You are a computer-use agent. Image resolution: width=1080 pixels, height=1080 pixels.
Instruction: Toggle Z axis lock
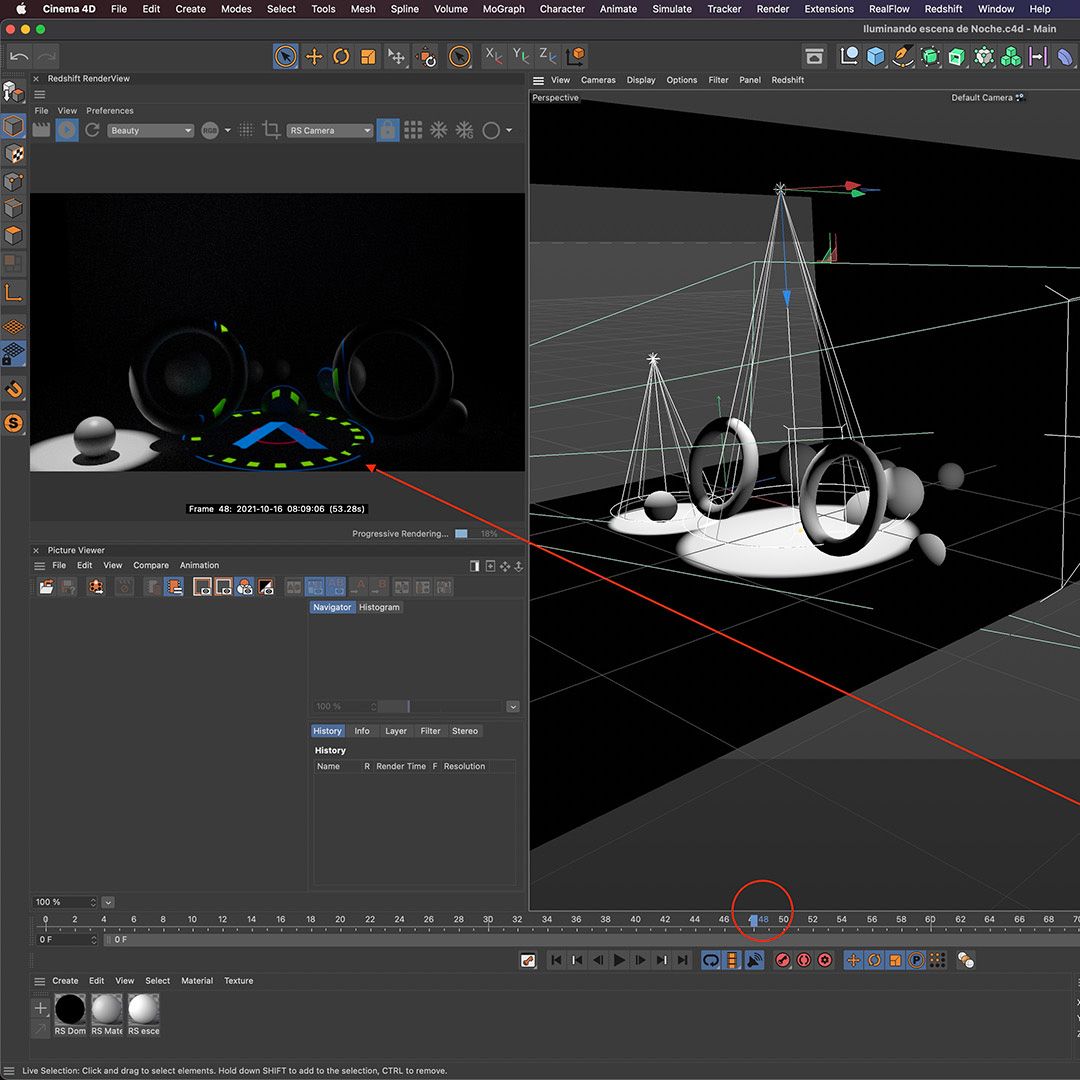tap(548, 55)
